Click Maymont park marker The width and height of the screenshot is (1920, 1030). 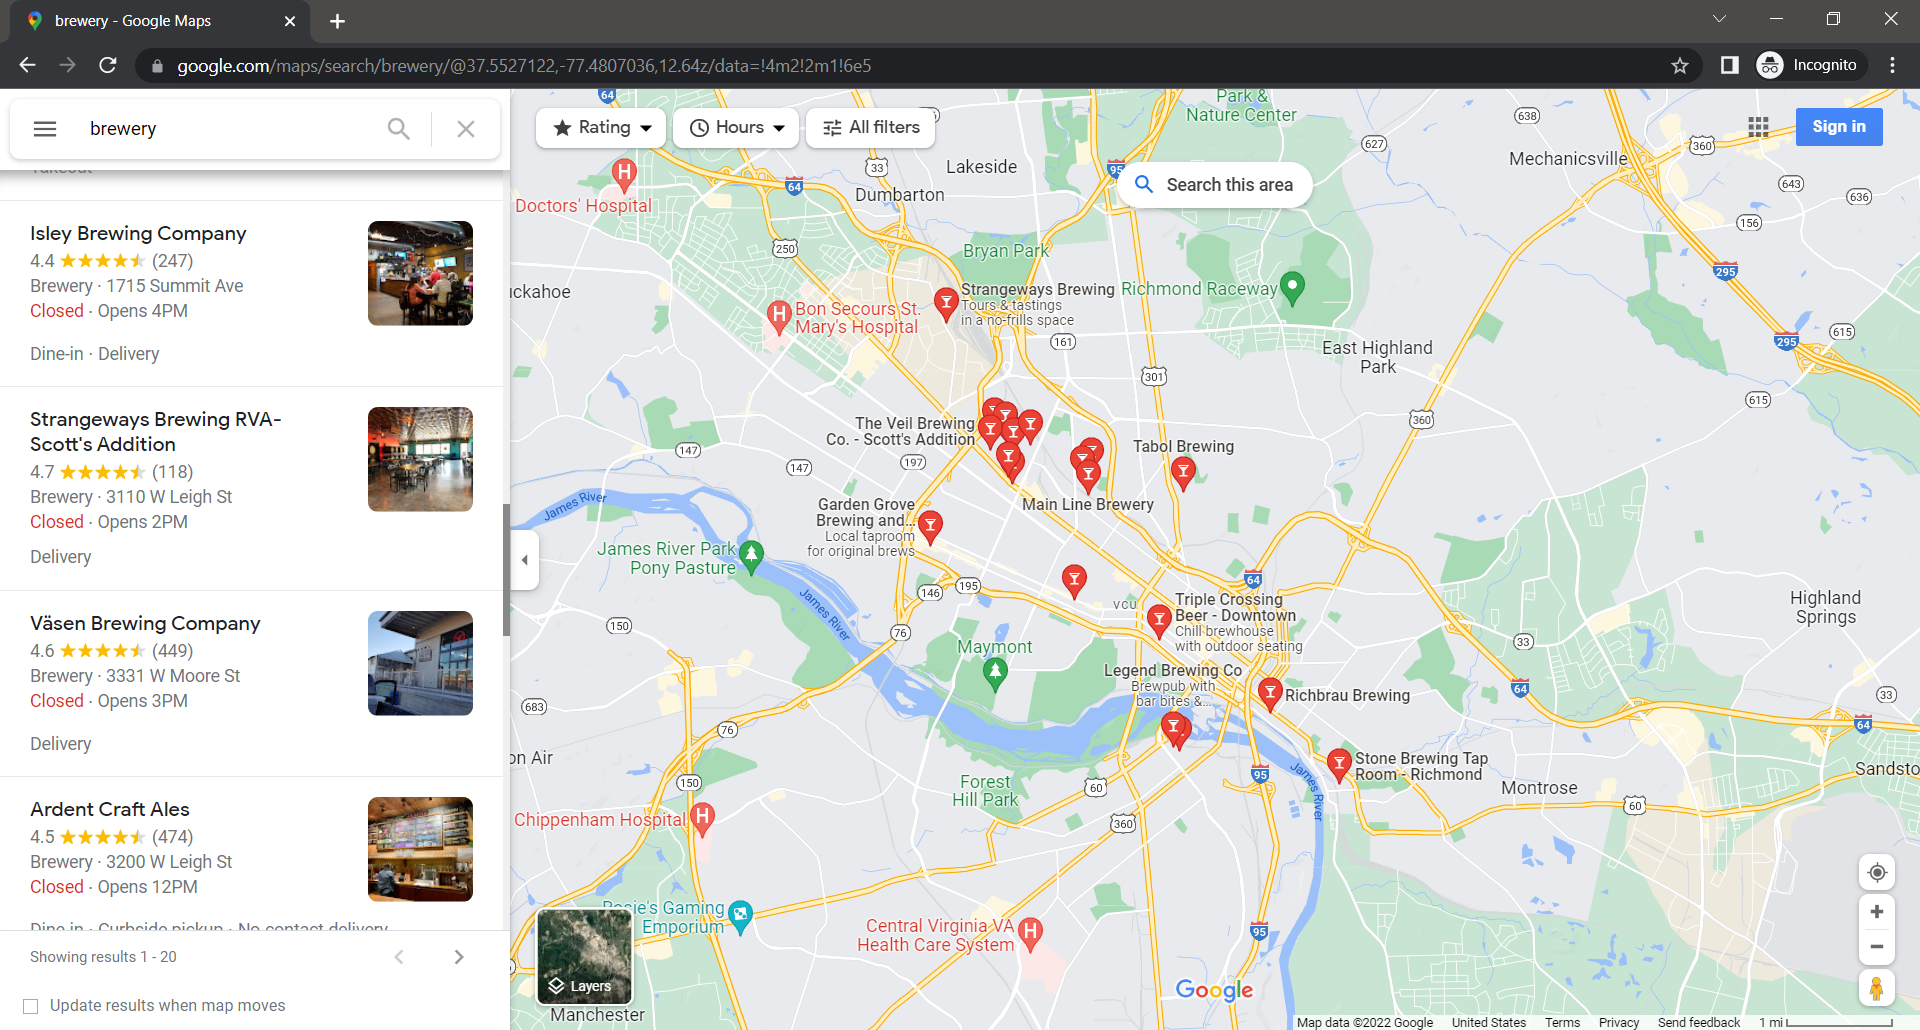[995, 675]
